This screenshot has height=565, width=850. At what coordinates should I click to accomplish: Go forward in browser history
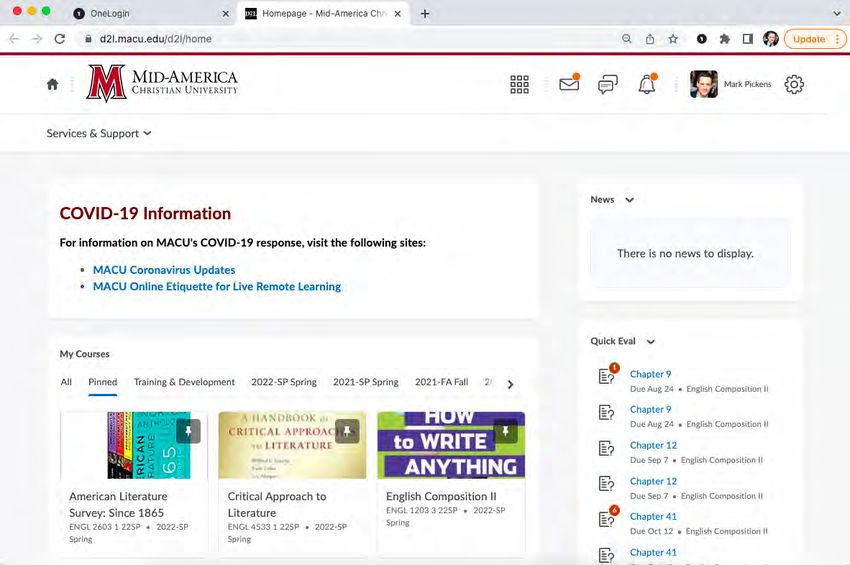37,39
